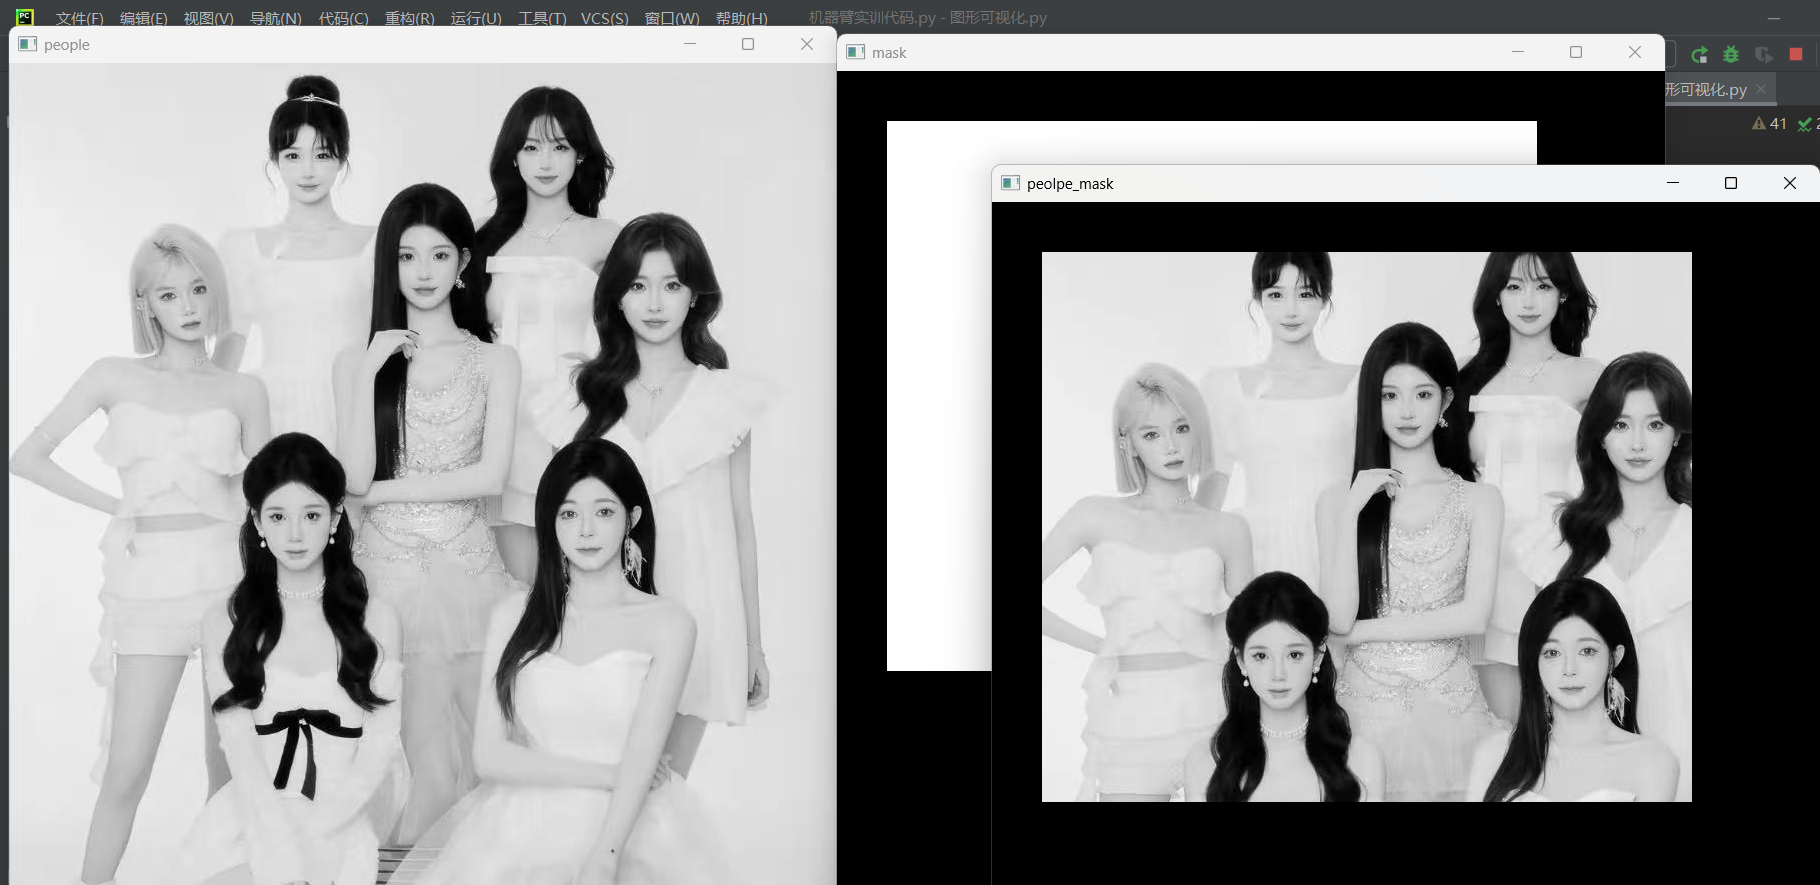Open the 帮助(H) menu
This screenshot has width=1820, height=885.
(x=741, y=18)
